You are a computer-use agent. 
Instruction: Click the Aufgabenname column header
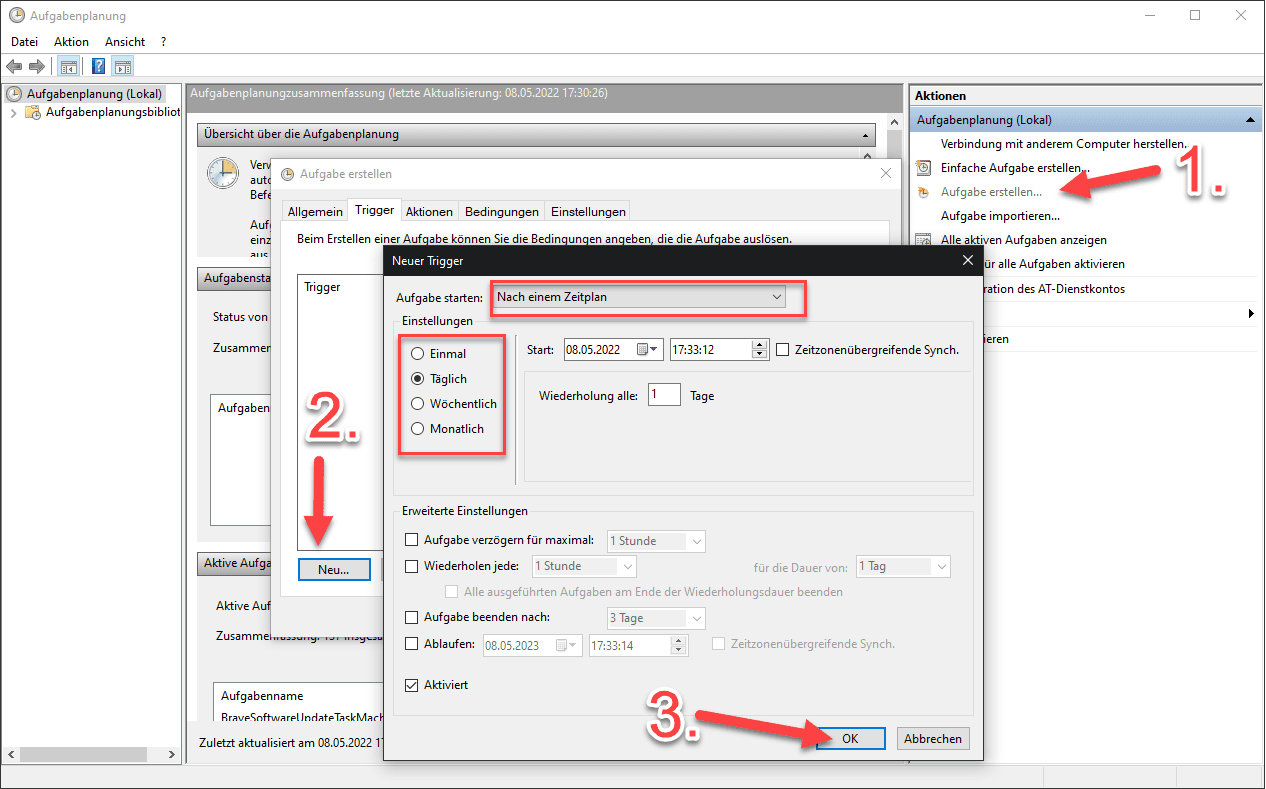[x=262, y=696]
